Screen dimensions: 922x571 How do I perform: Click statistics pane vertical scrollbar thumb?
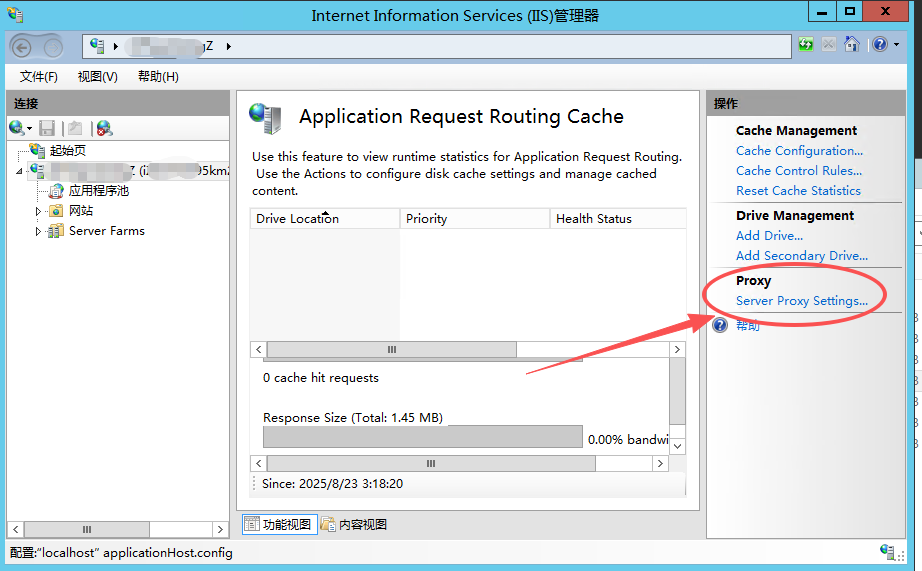tap(677, 391)
